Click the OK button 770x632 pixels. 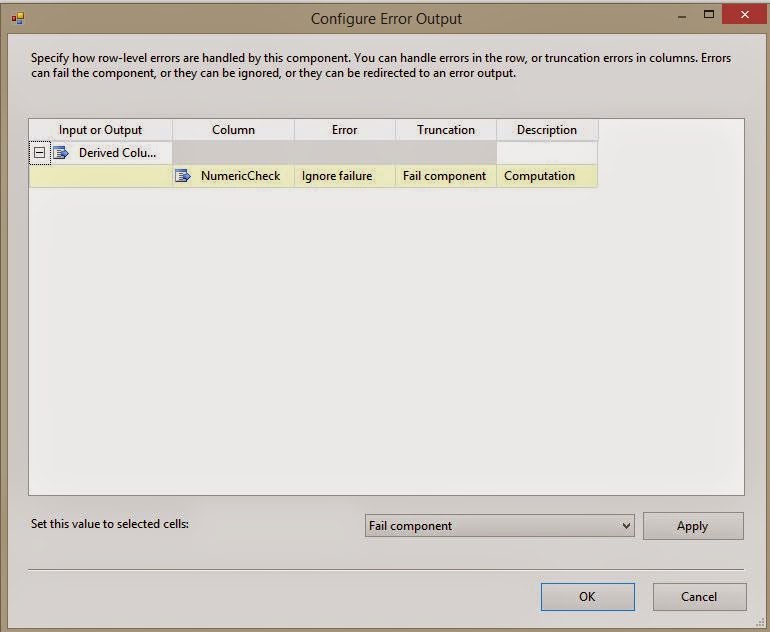click(587, 597)
